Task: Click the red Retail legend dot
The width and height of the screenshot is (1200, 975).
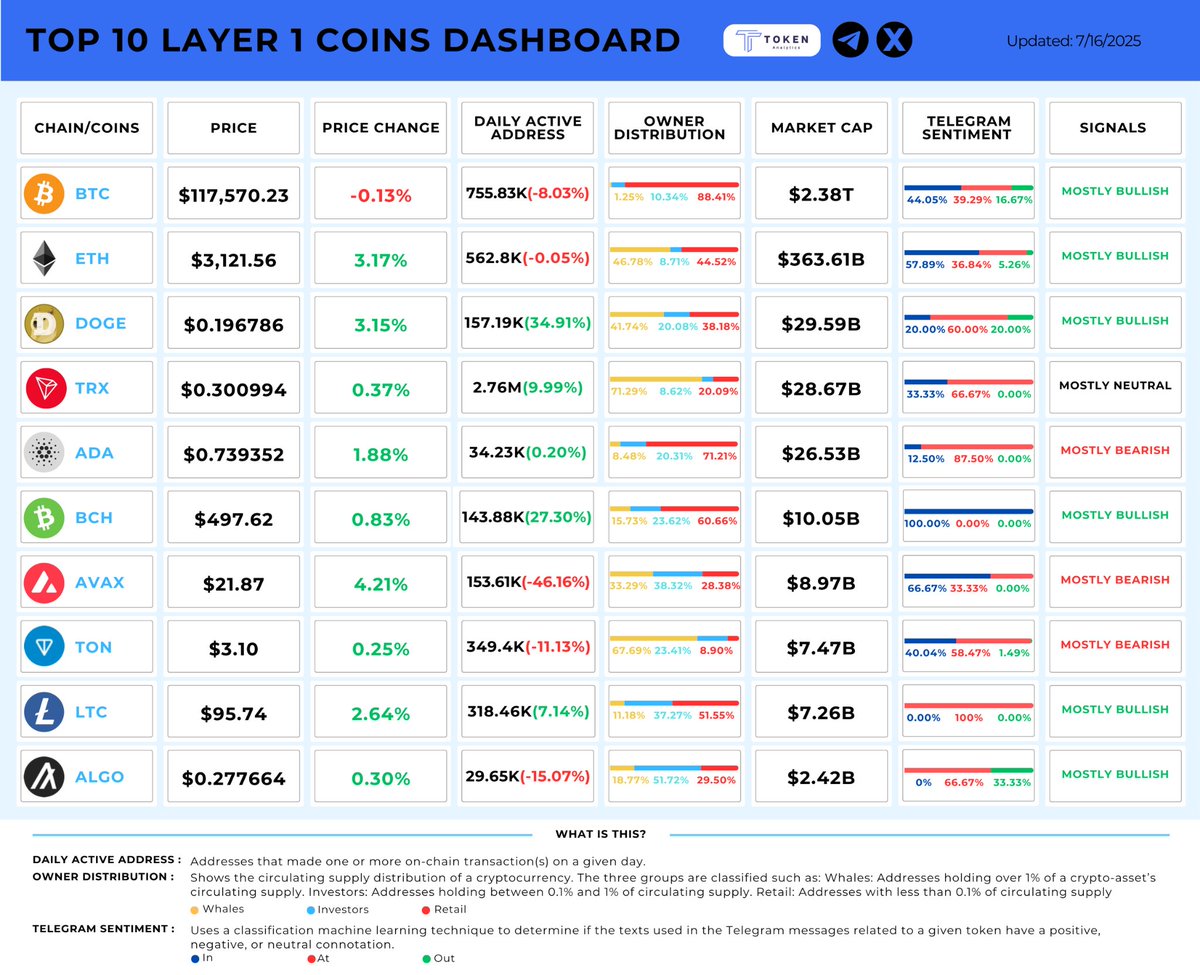Action: tap(425, 910)
